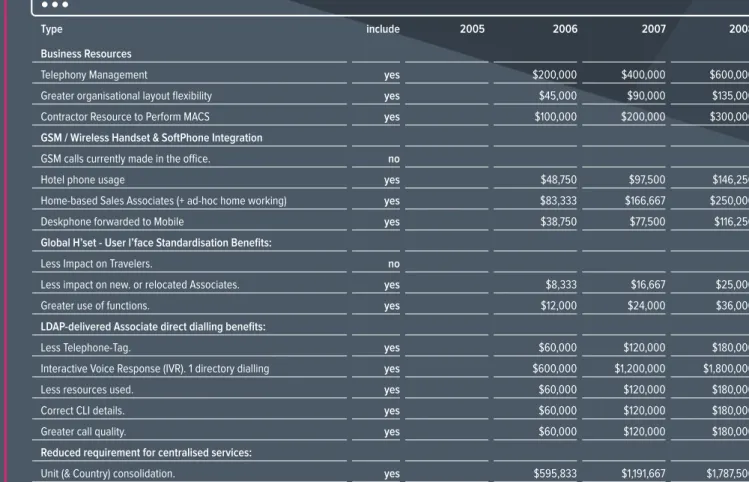
Task: Click the $48,750 cell
Action: [x=558, y=180]
